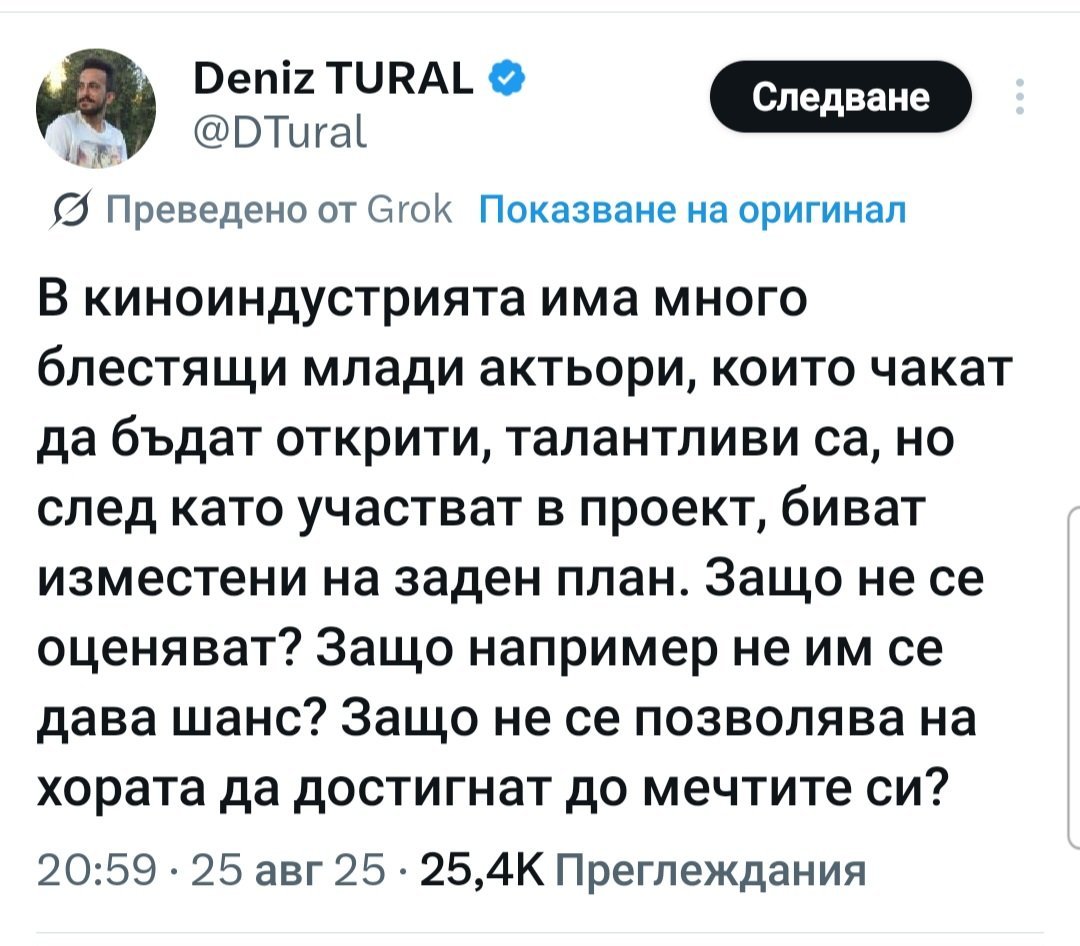1080x946 pixels.
Task: Open the three-dot more options menu
Action: point(1019,97)
